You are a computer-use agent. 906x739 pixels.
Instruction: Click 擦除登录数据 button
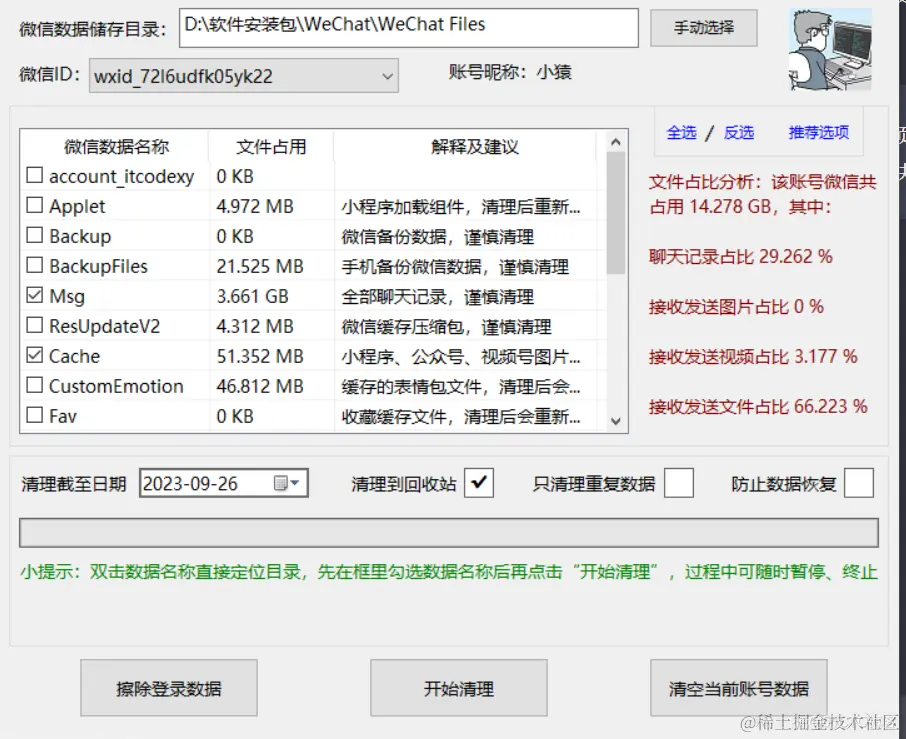169,688
